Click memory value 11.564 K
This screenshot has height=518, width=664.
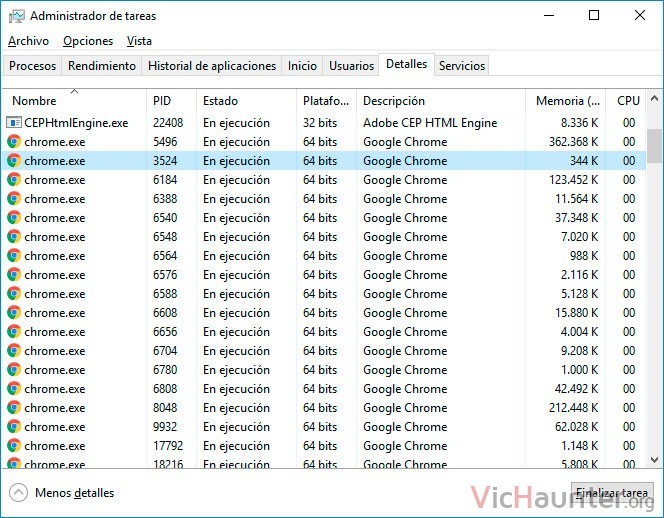577,199
